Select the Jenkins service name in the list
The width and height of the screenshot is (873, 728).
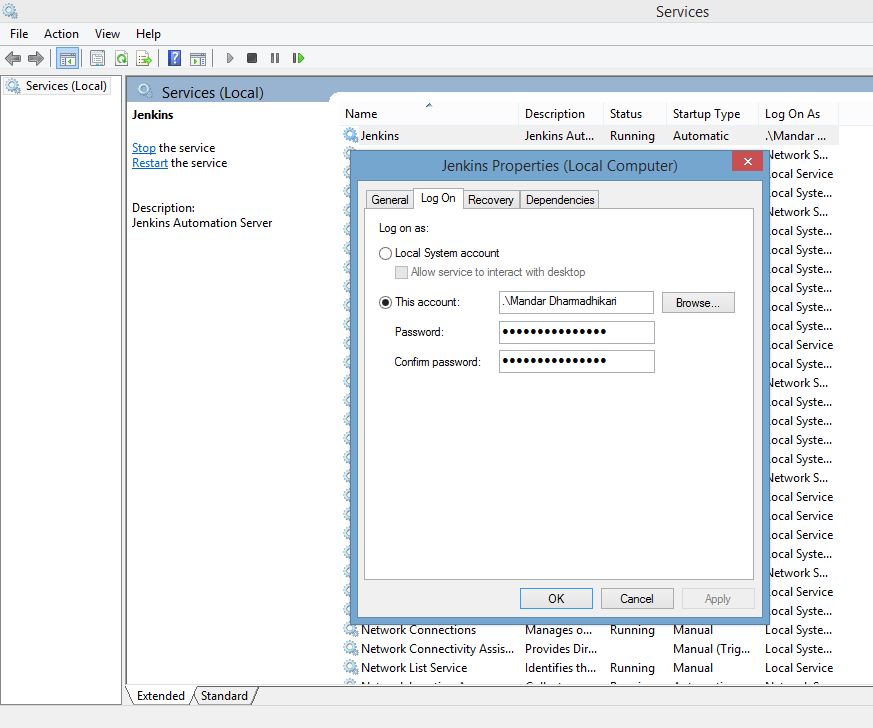380,135
